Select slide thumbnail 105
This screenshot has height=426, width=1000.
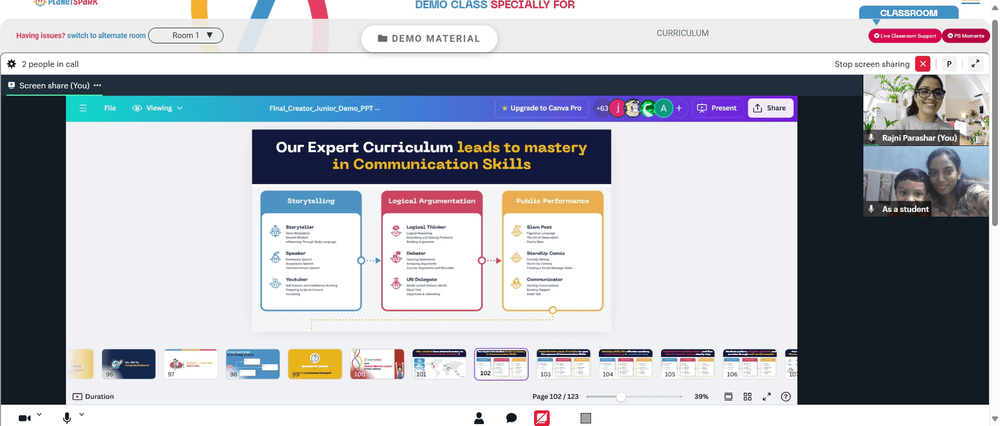[688, 364]
